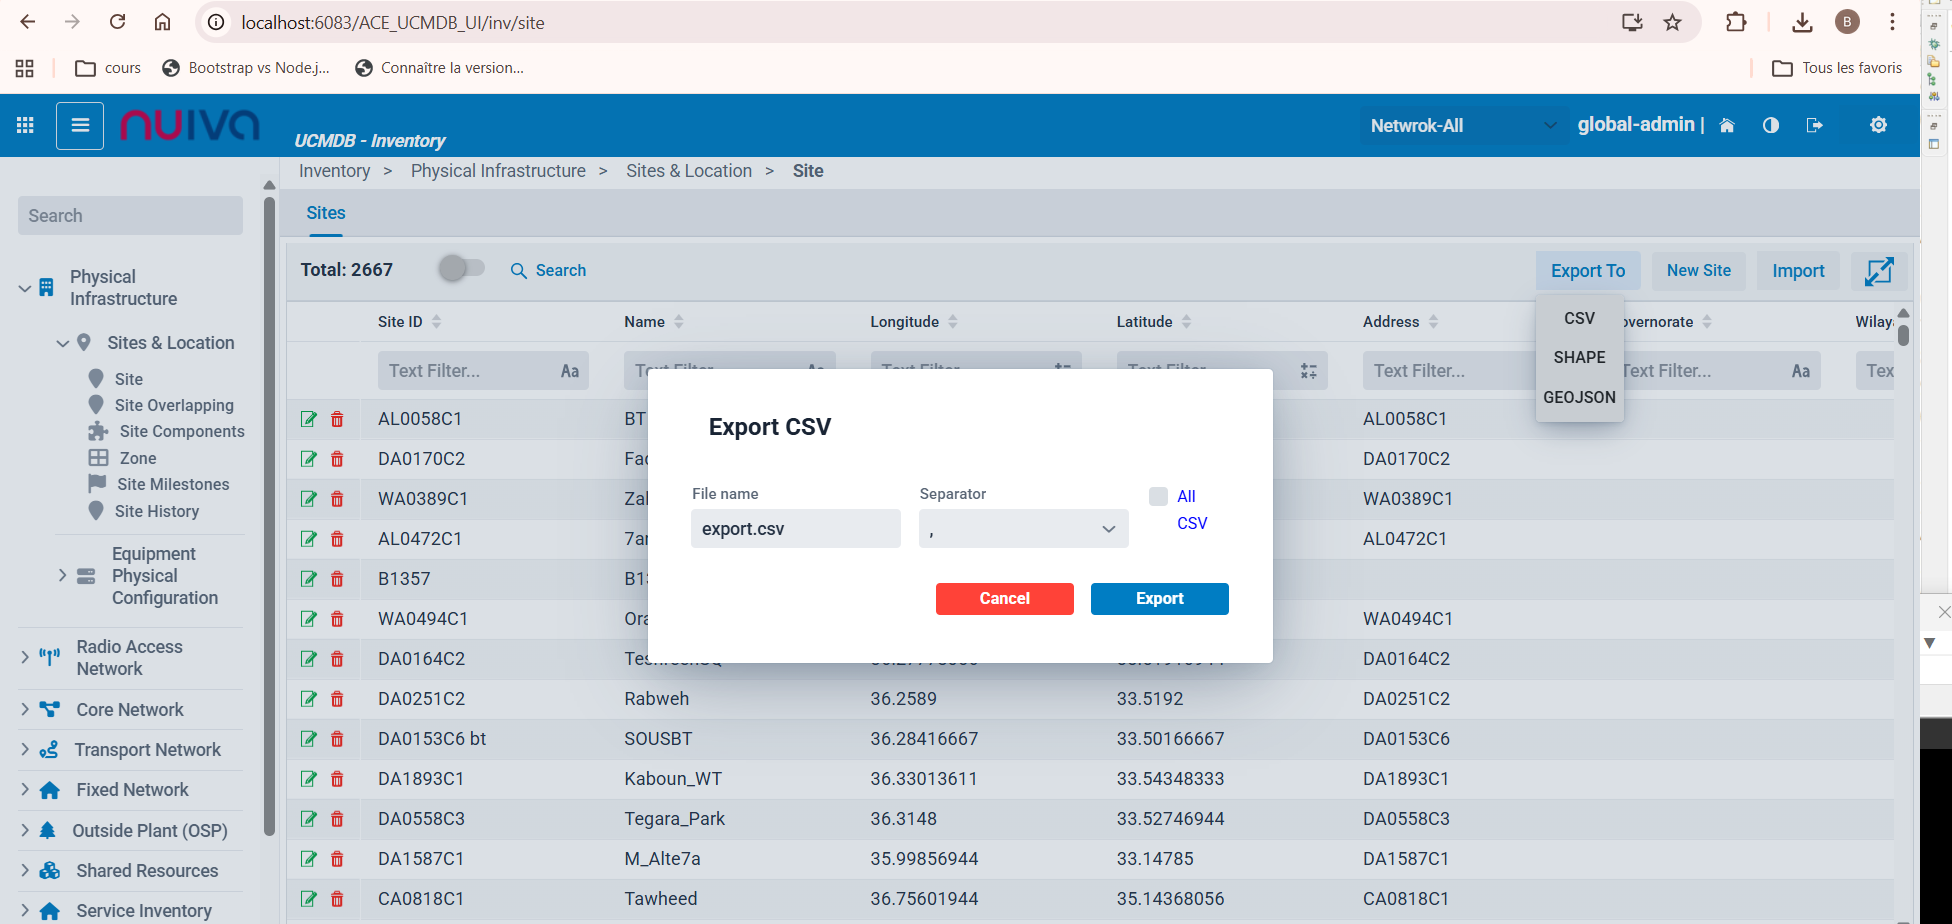Click the logout icon in header
The width and height of the screenshot is (1952, 924).
pyautogui.click(x=1814, y=125)
